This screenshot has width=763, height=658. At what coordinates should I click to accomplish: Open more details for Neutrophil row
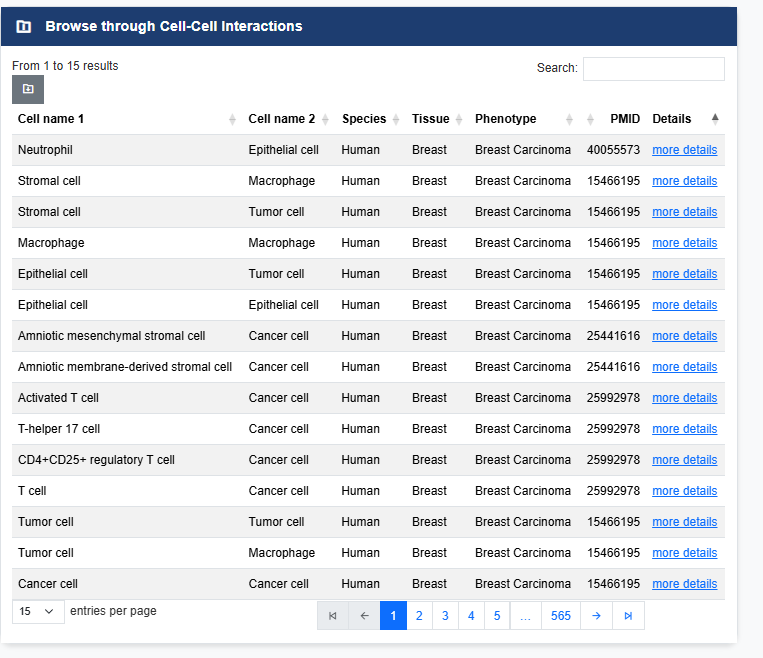tap(684, 150)
